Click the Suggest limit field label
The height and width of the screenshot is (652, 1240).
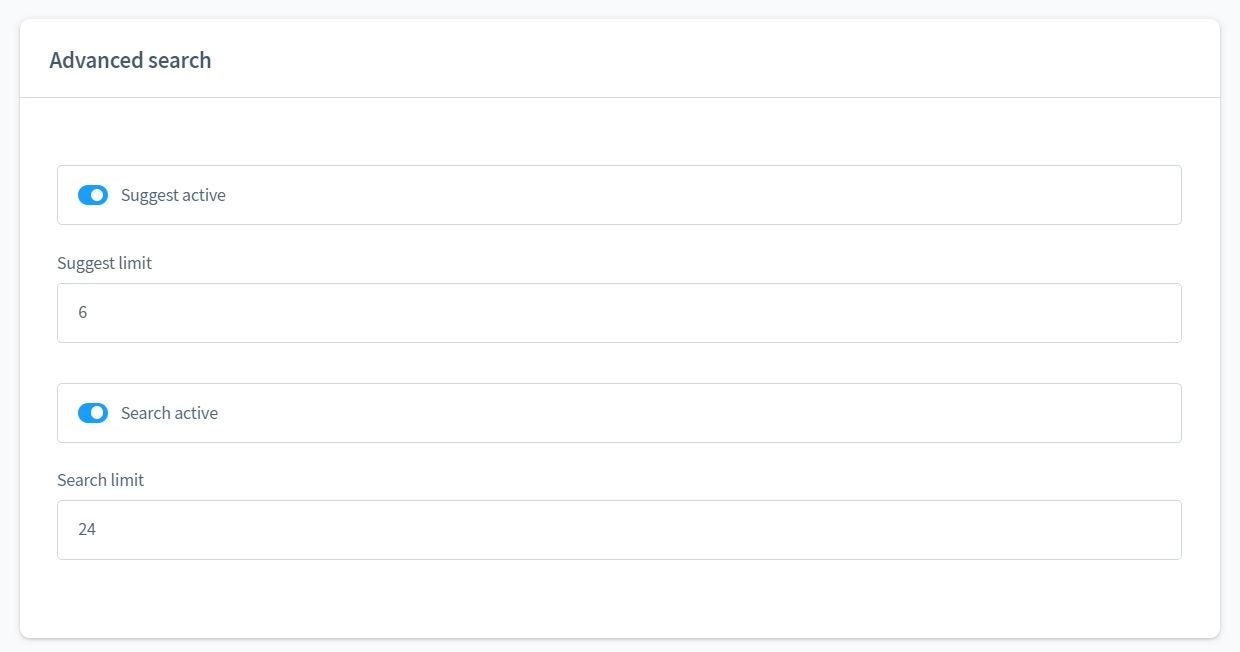pyautogui.click(x=105, y=263)
